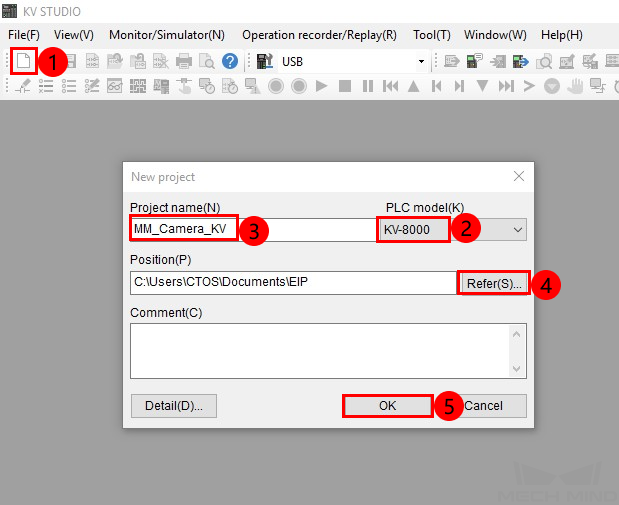Click the ladder document icon right of Save

coord(92,61)
